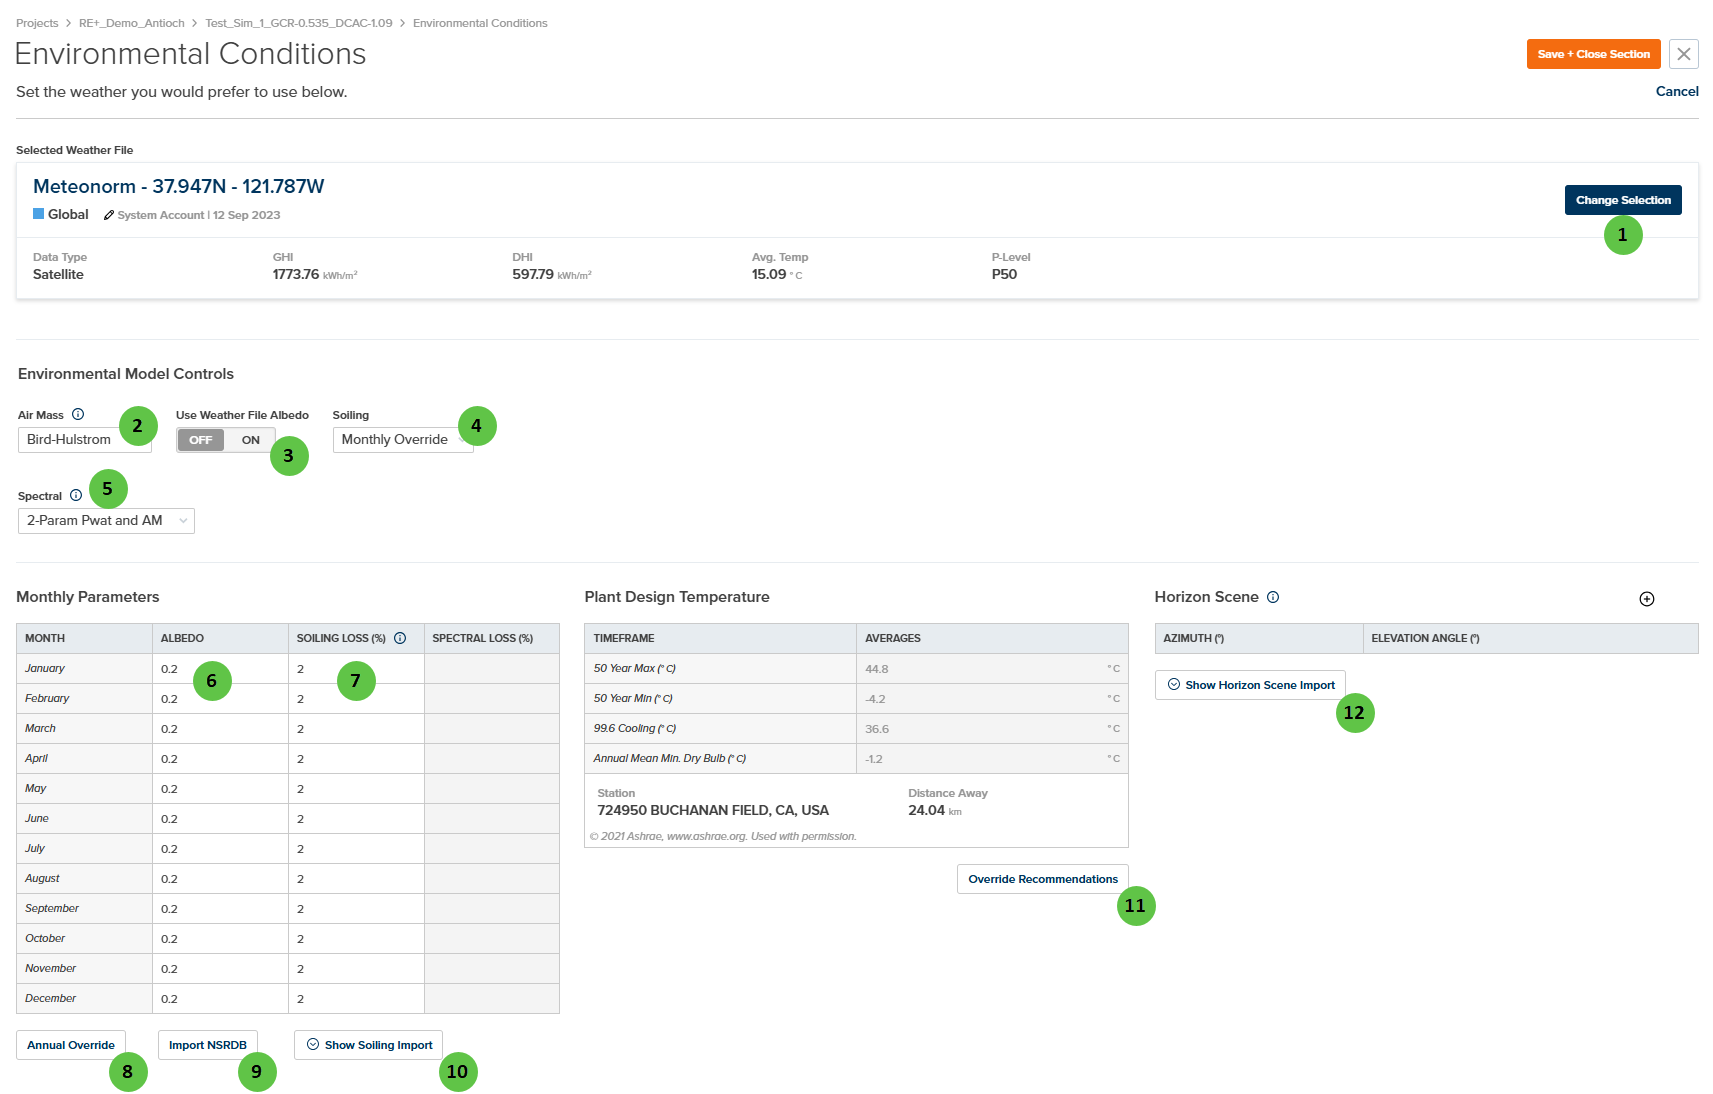
Task: Click Avg. Temp value 15.09
Action: pos(769,274)
